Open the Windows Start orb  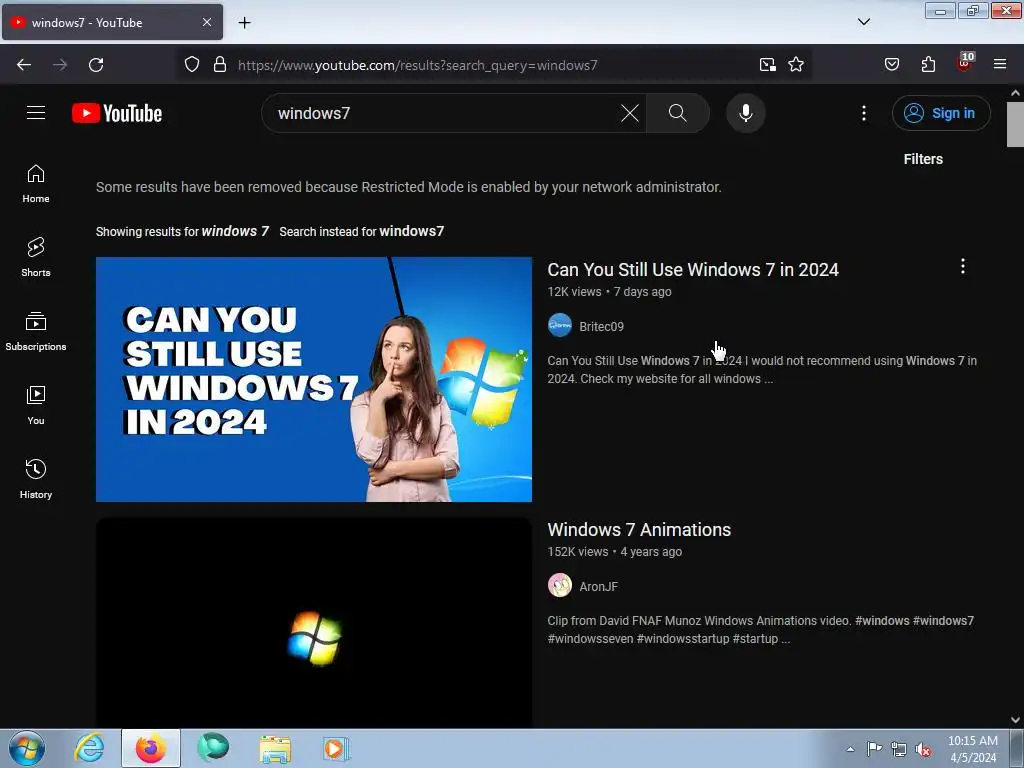27,748
